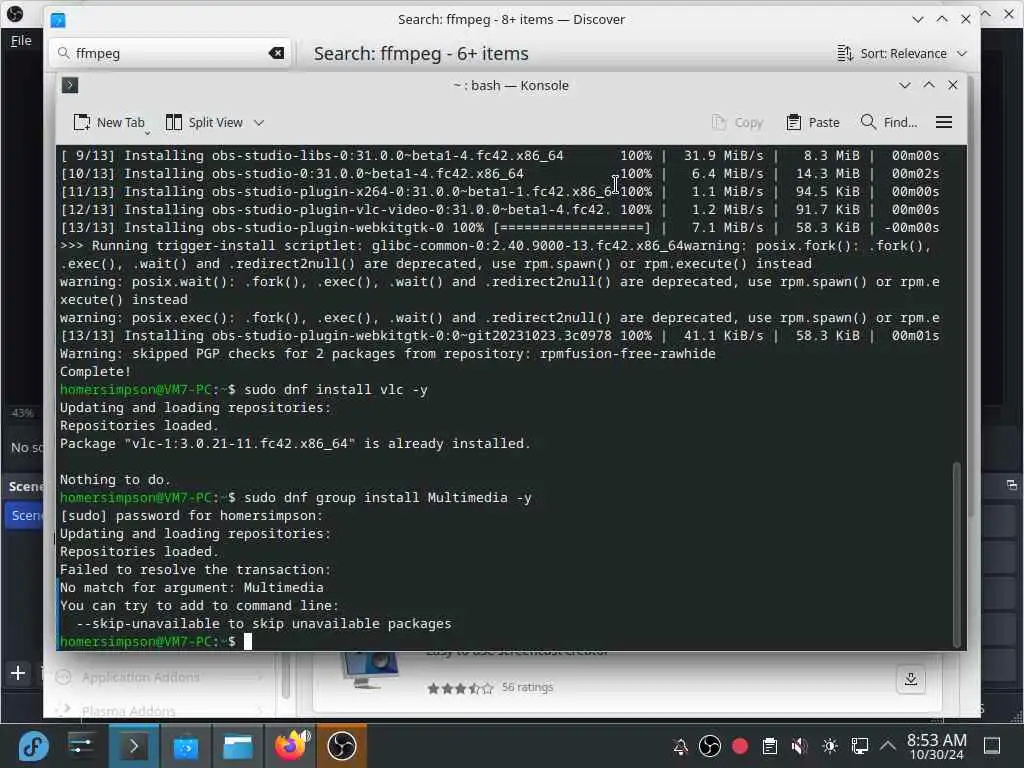
Task: Click the greyed-out Copy button in Konsole
Action: 737,123
